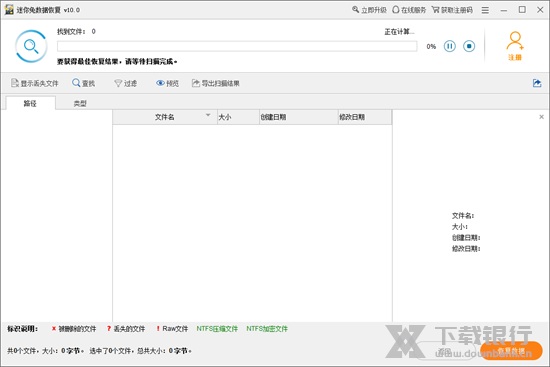Click the '丢失的文件' legend entry
The height and width of the screenshot is (367, 550).
coord(126,329)
